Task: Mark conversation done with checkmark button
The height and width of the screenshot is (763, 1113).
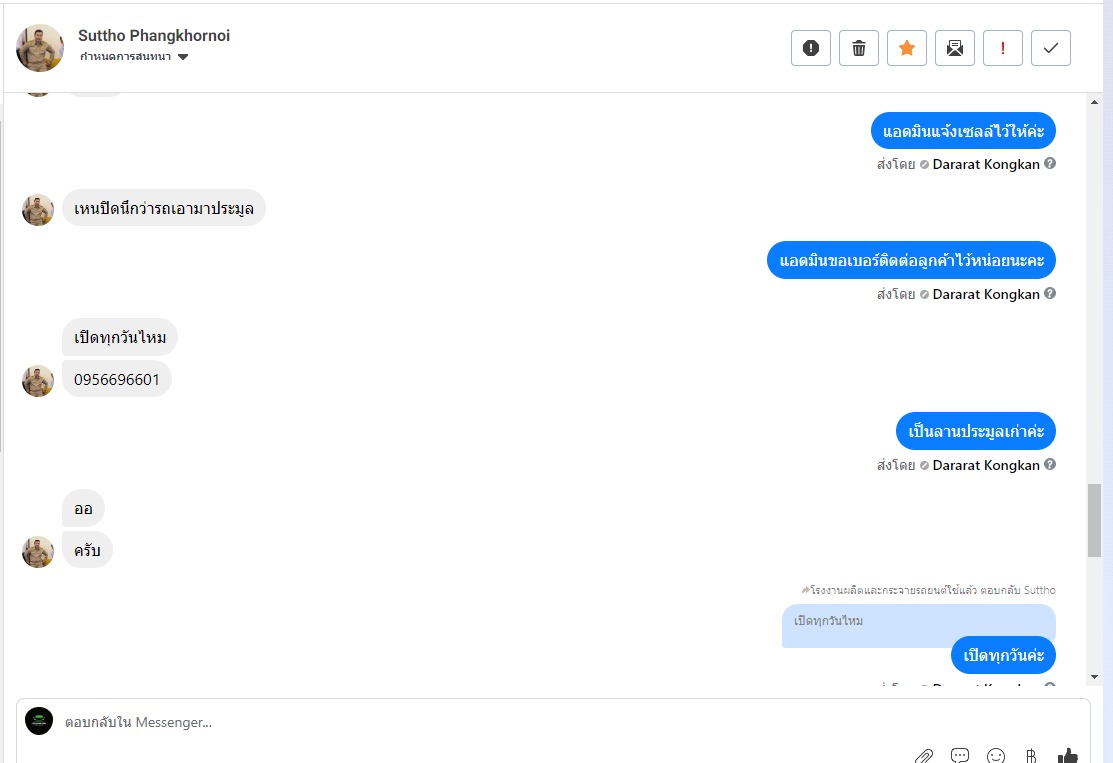Action: [1051, 48]
